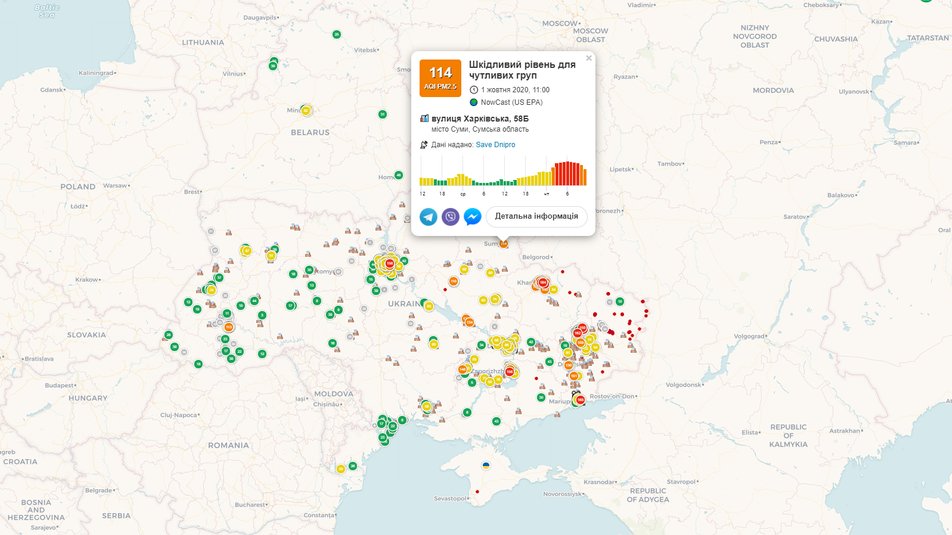Share station via Telegram icon
The image size is (952, 535).
(x=428, y=216)
